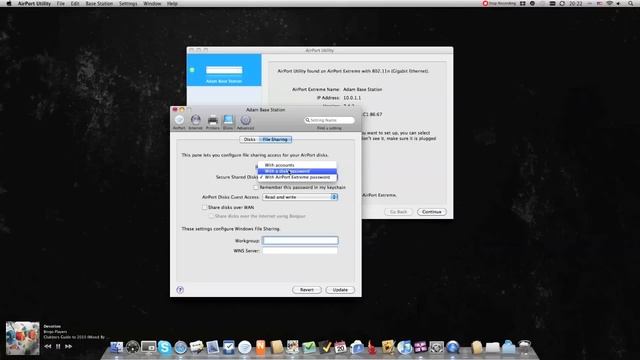Open the AirPort pane in the toolbar
The image size is (640, 360).
(x=179, y=122)
